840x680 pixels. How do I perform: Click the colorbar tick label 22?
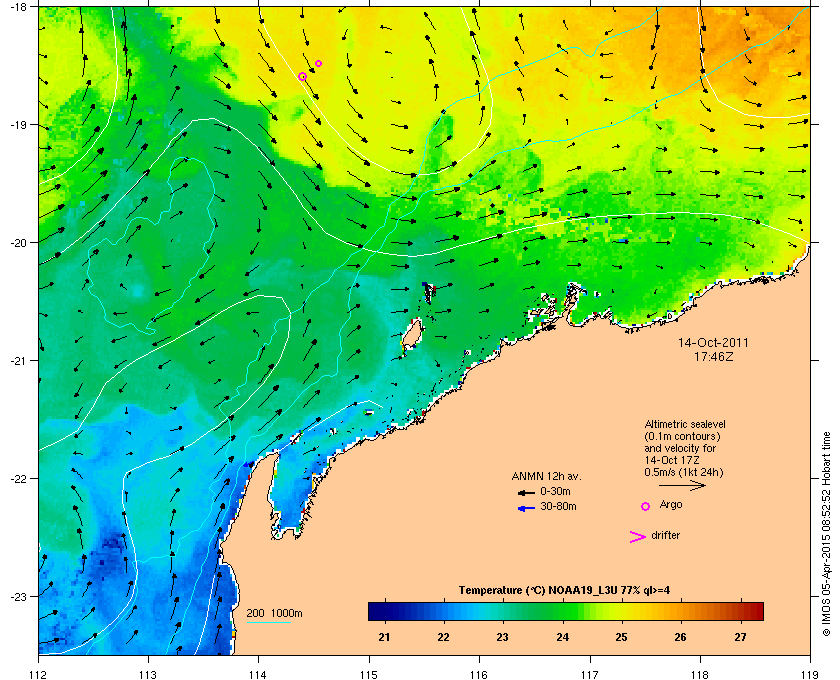coord(443,637)
